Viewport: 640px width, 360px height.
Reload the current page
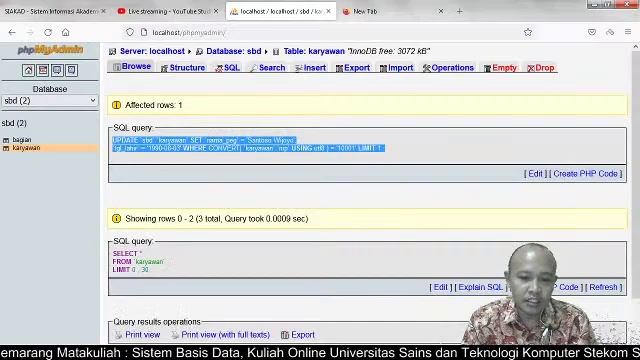coord(48,32)
